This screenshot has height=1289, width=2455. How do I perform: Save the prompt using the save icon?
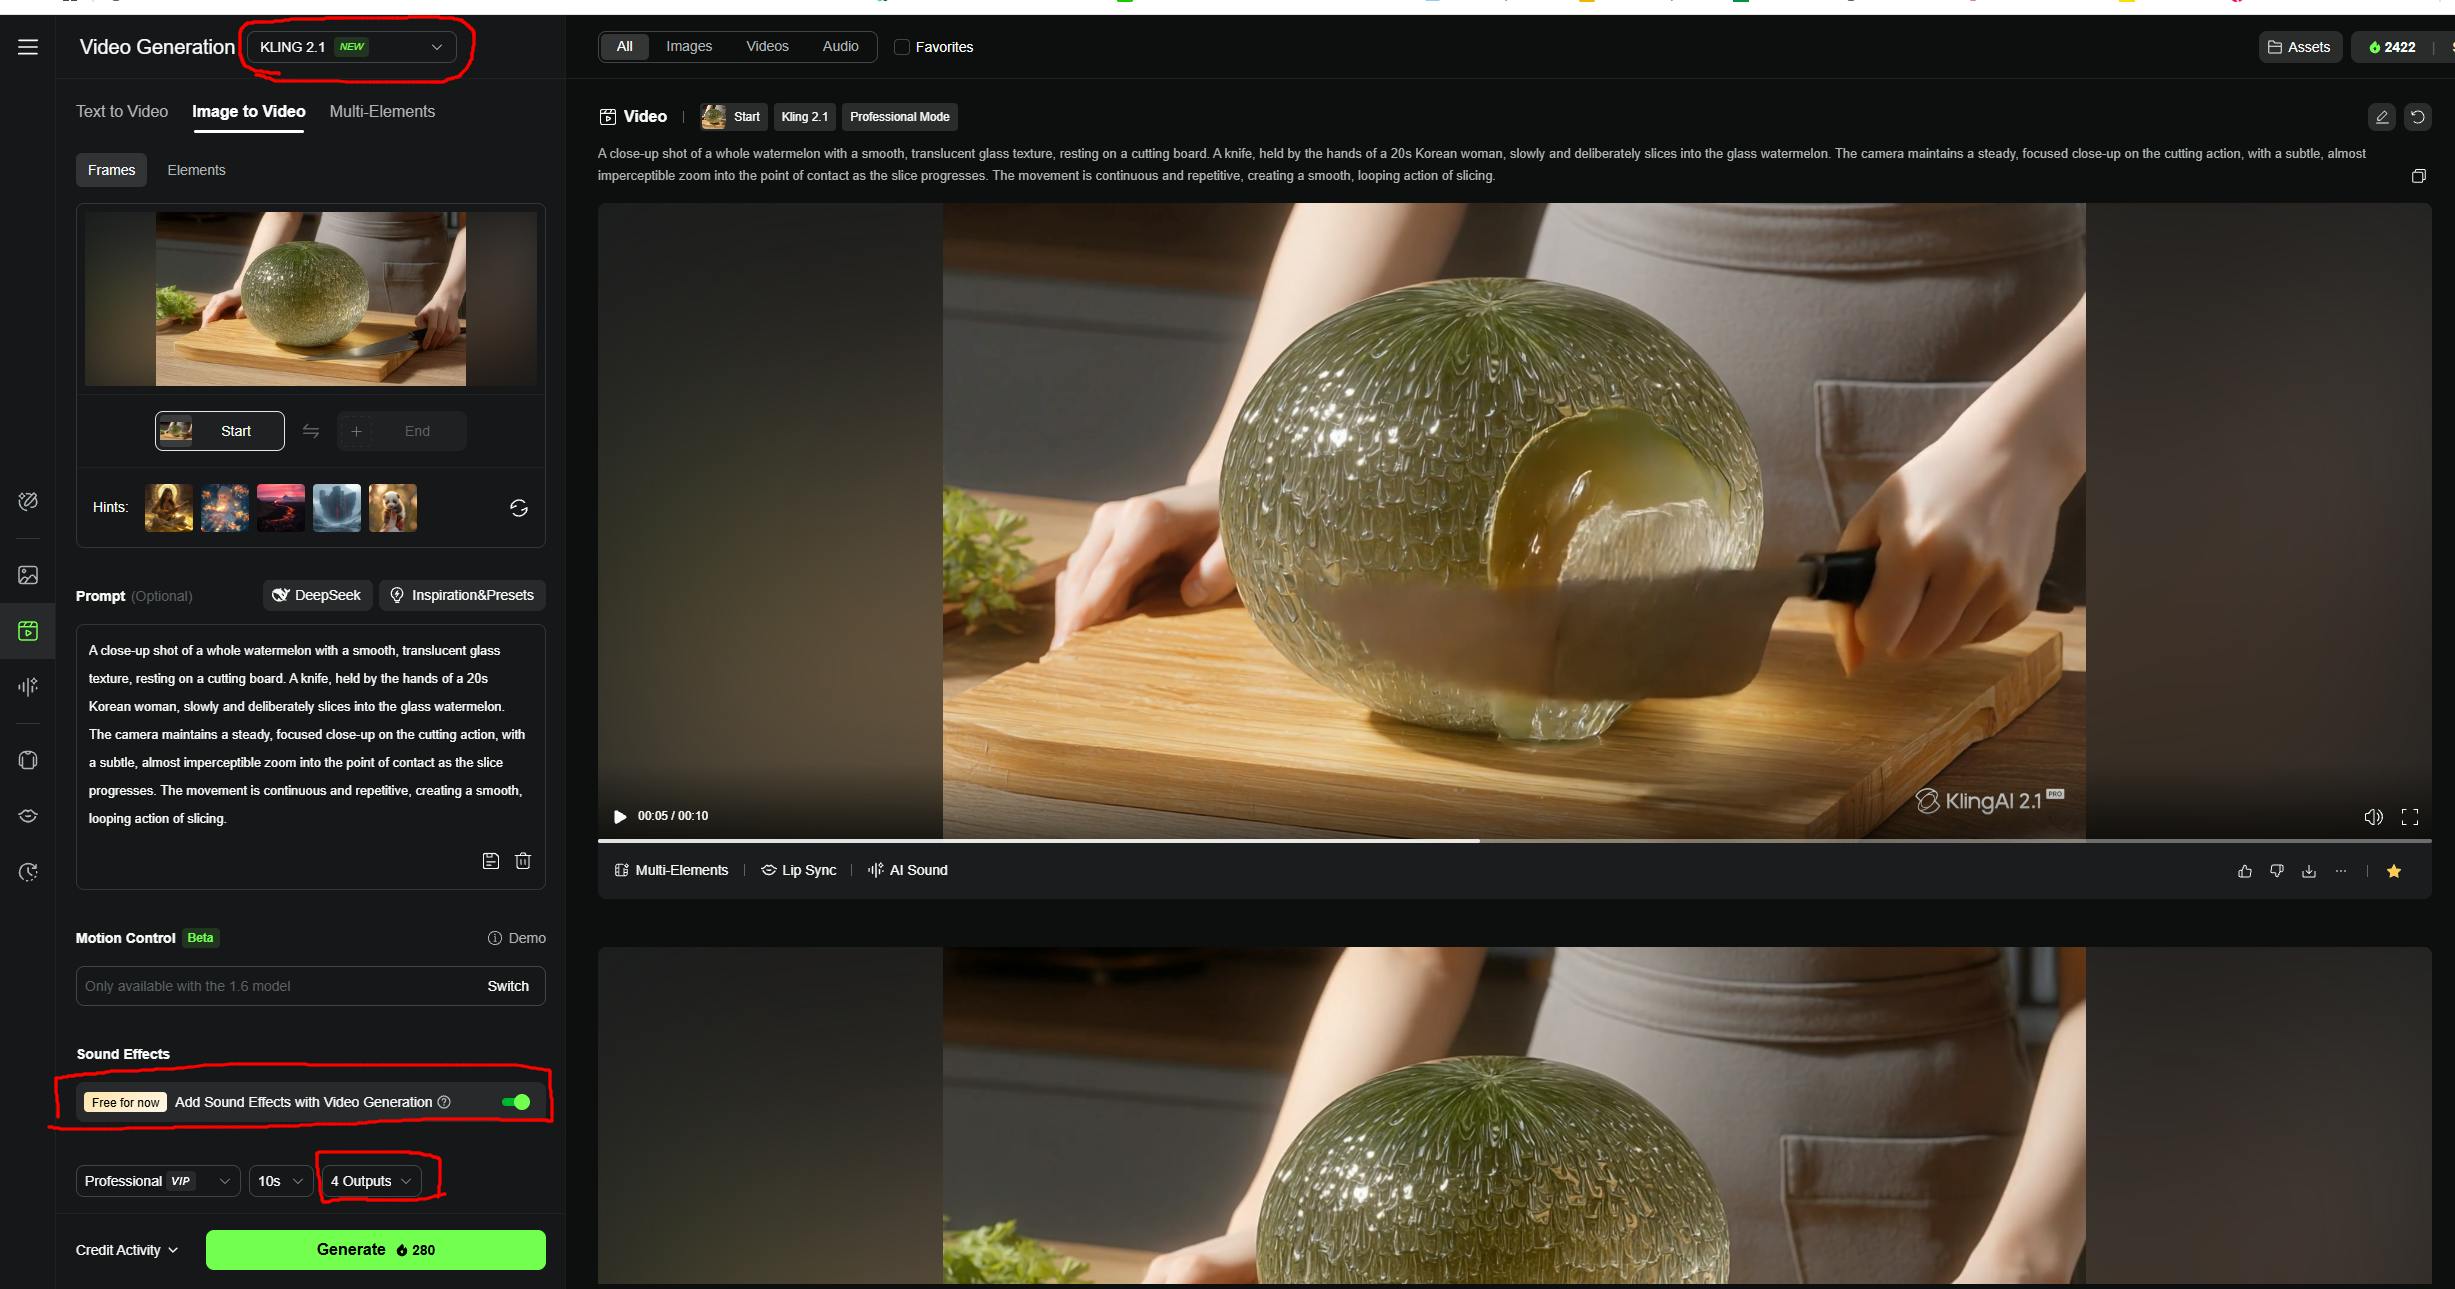click(x=491, y=861)
